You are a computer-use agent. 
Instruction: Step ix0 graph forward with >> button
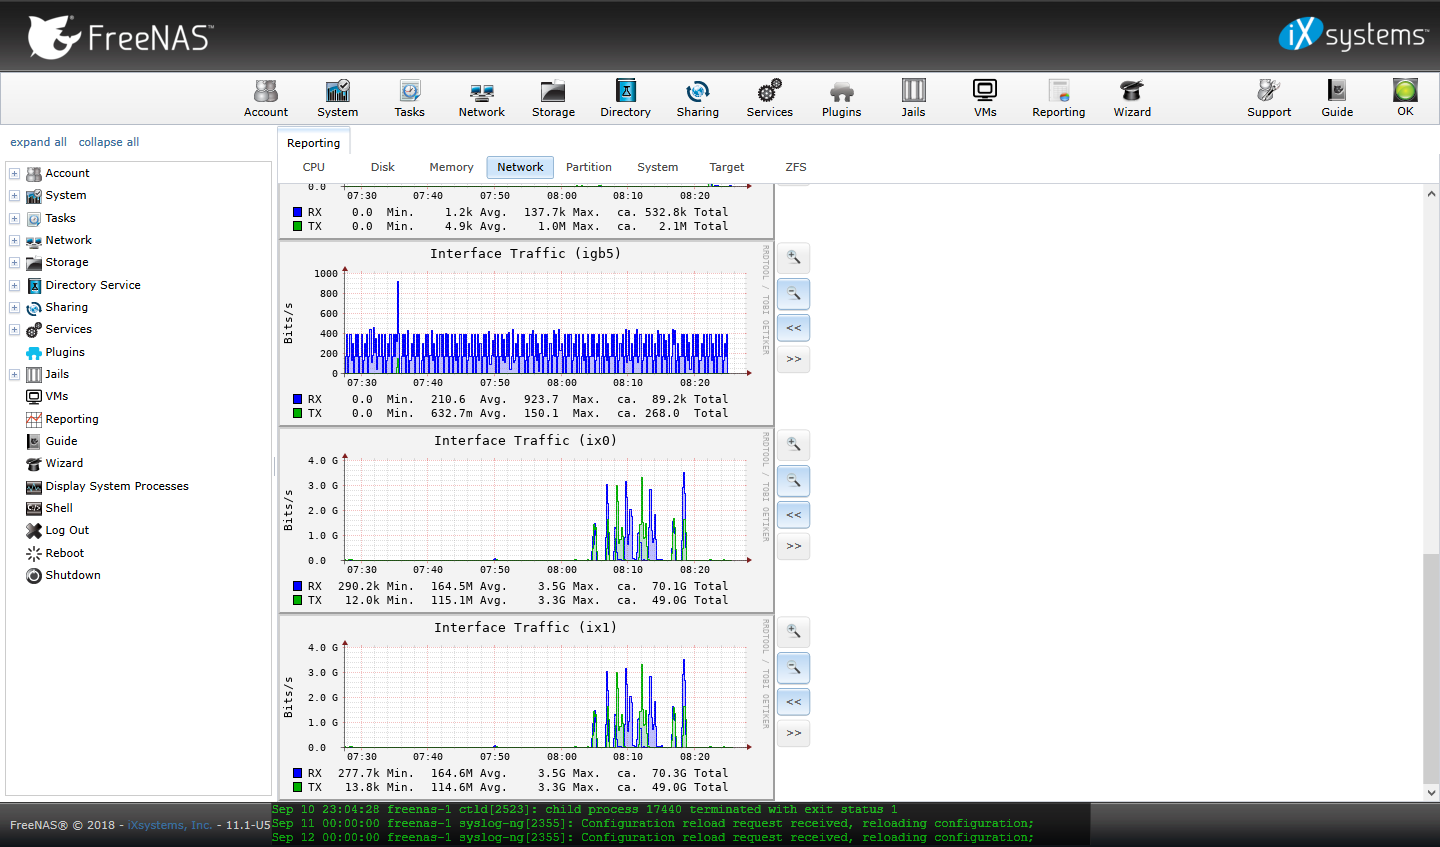pyautogui.click(x=794, y=546)
